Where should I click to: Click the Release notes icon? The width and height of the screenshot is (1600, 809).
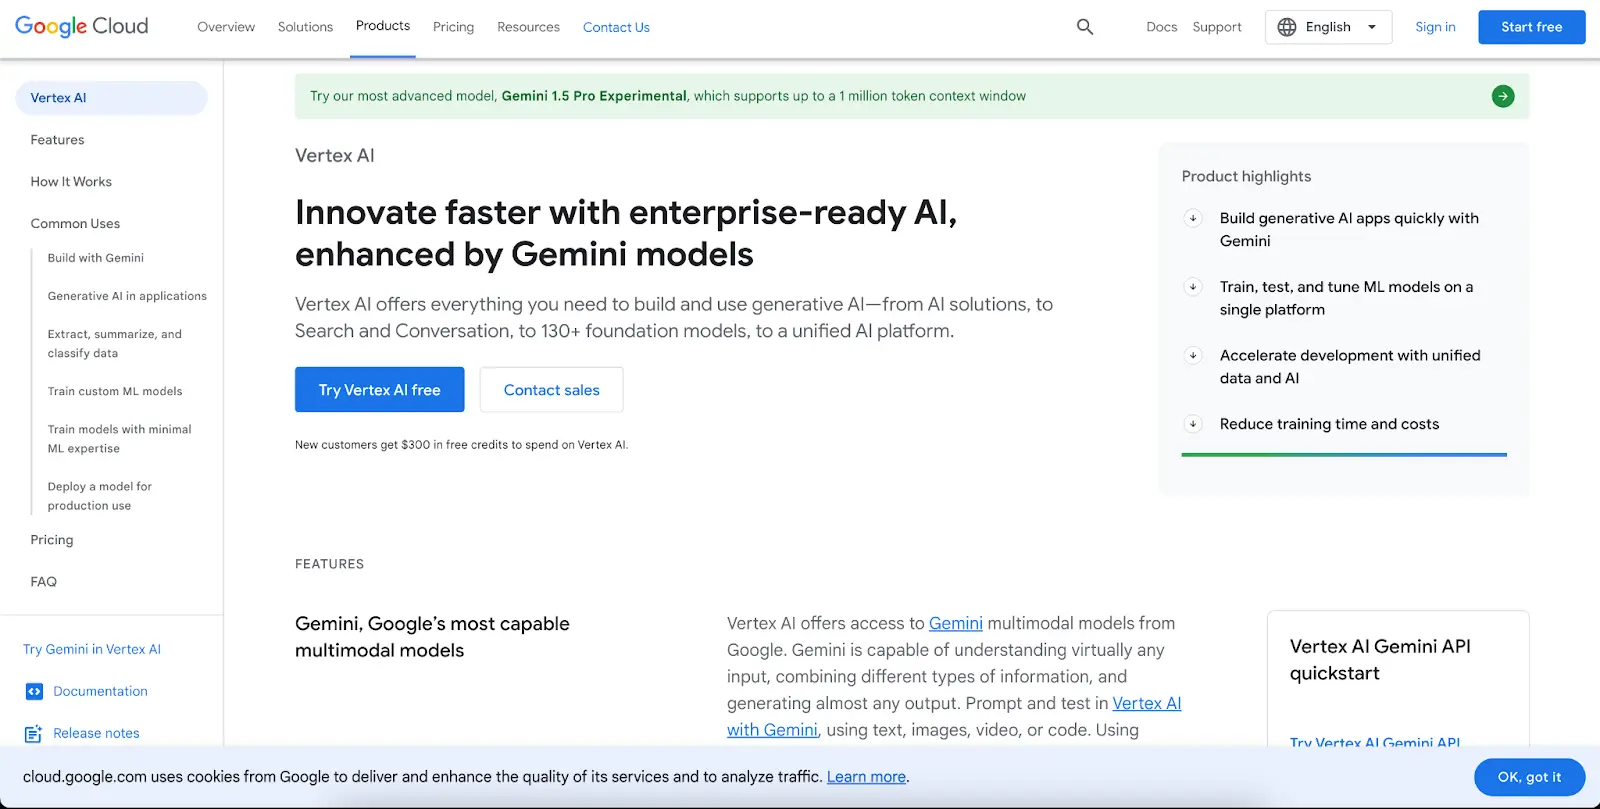(34, 733)
